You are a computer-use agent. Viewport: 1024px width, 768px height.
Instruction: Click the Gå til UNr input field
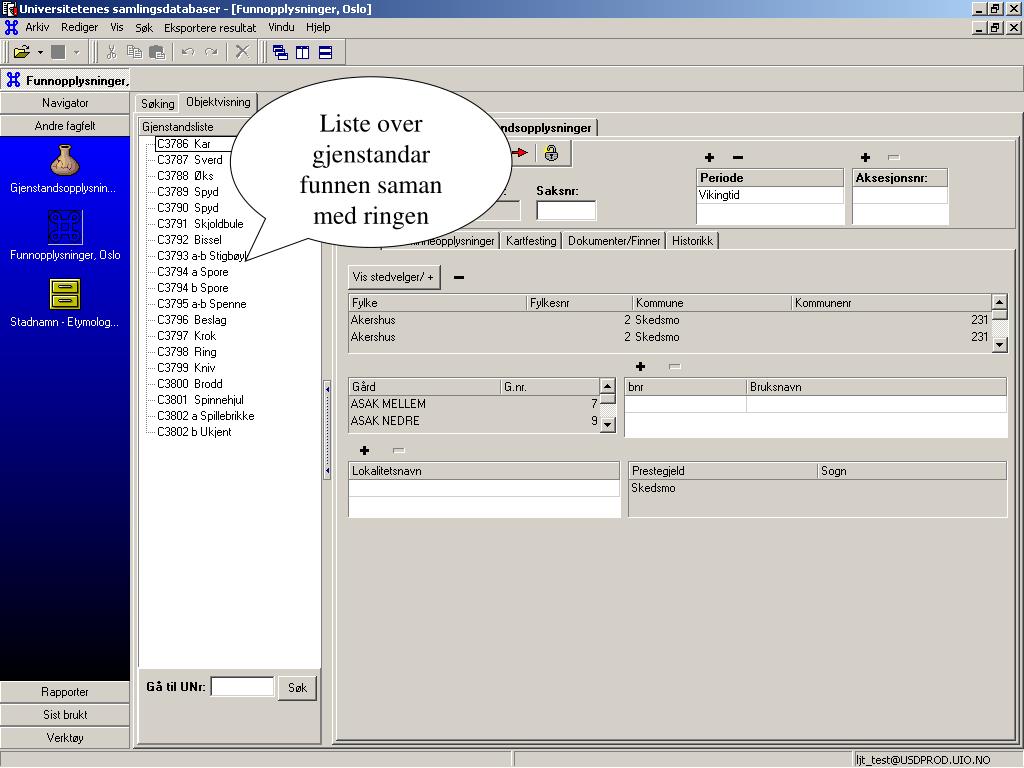(242, 686)
